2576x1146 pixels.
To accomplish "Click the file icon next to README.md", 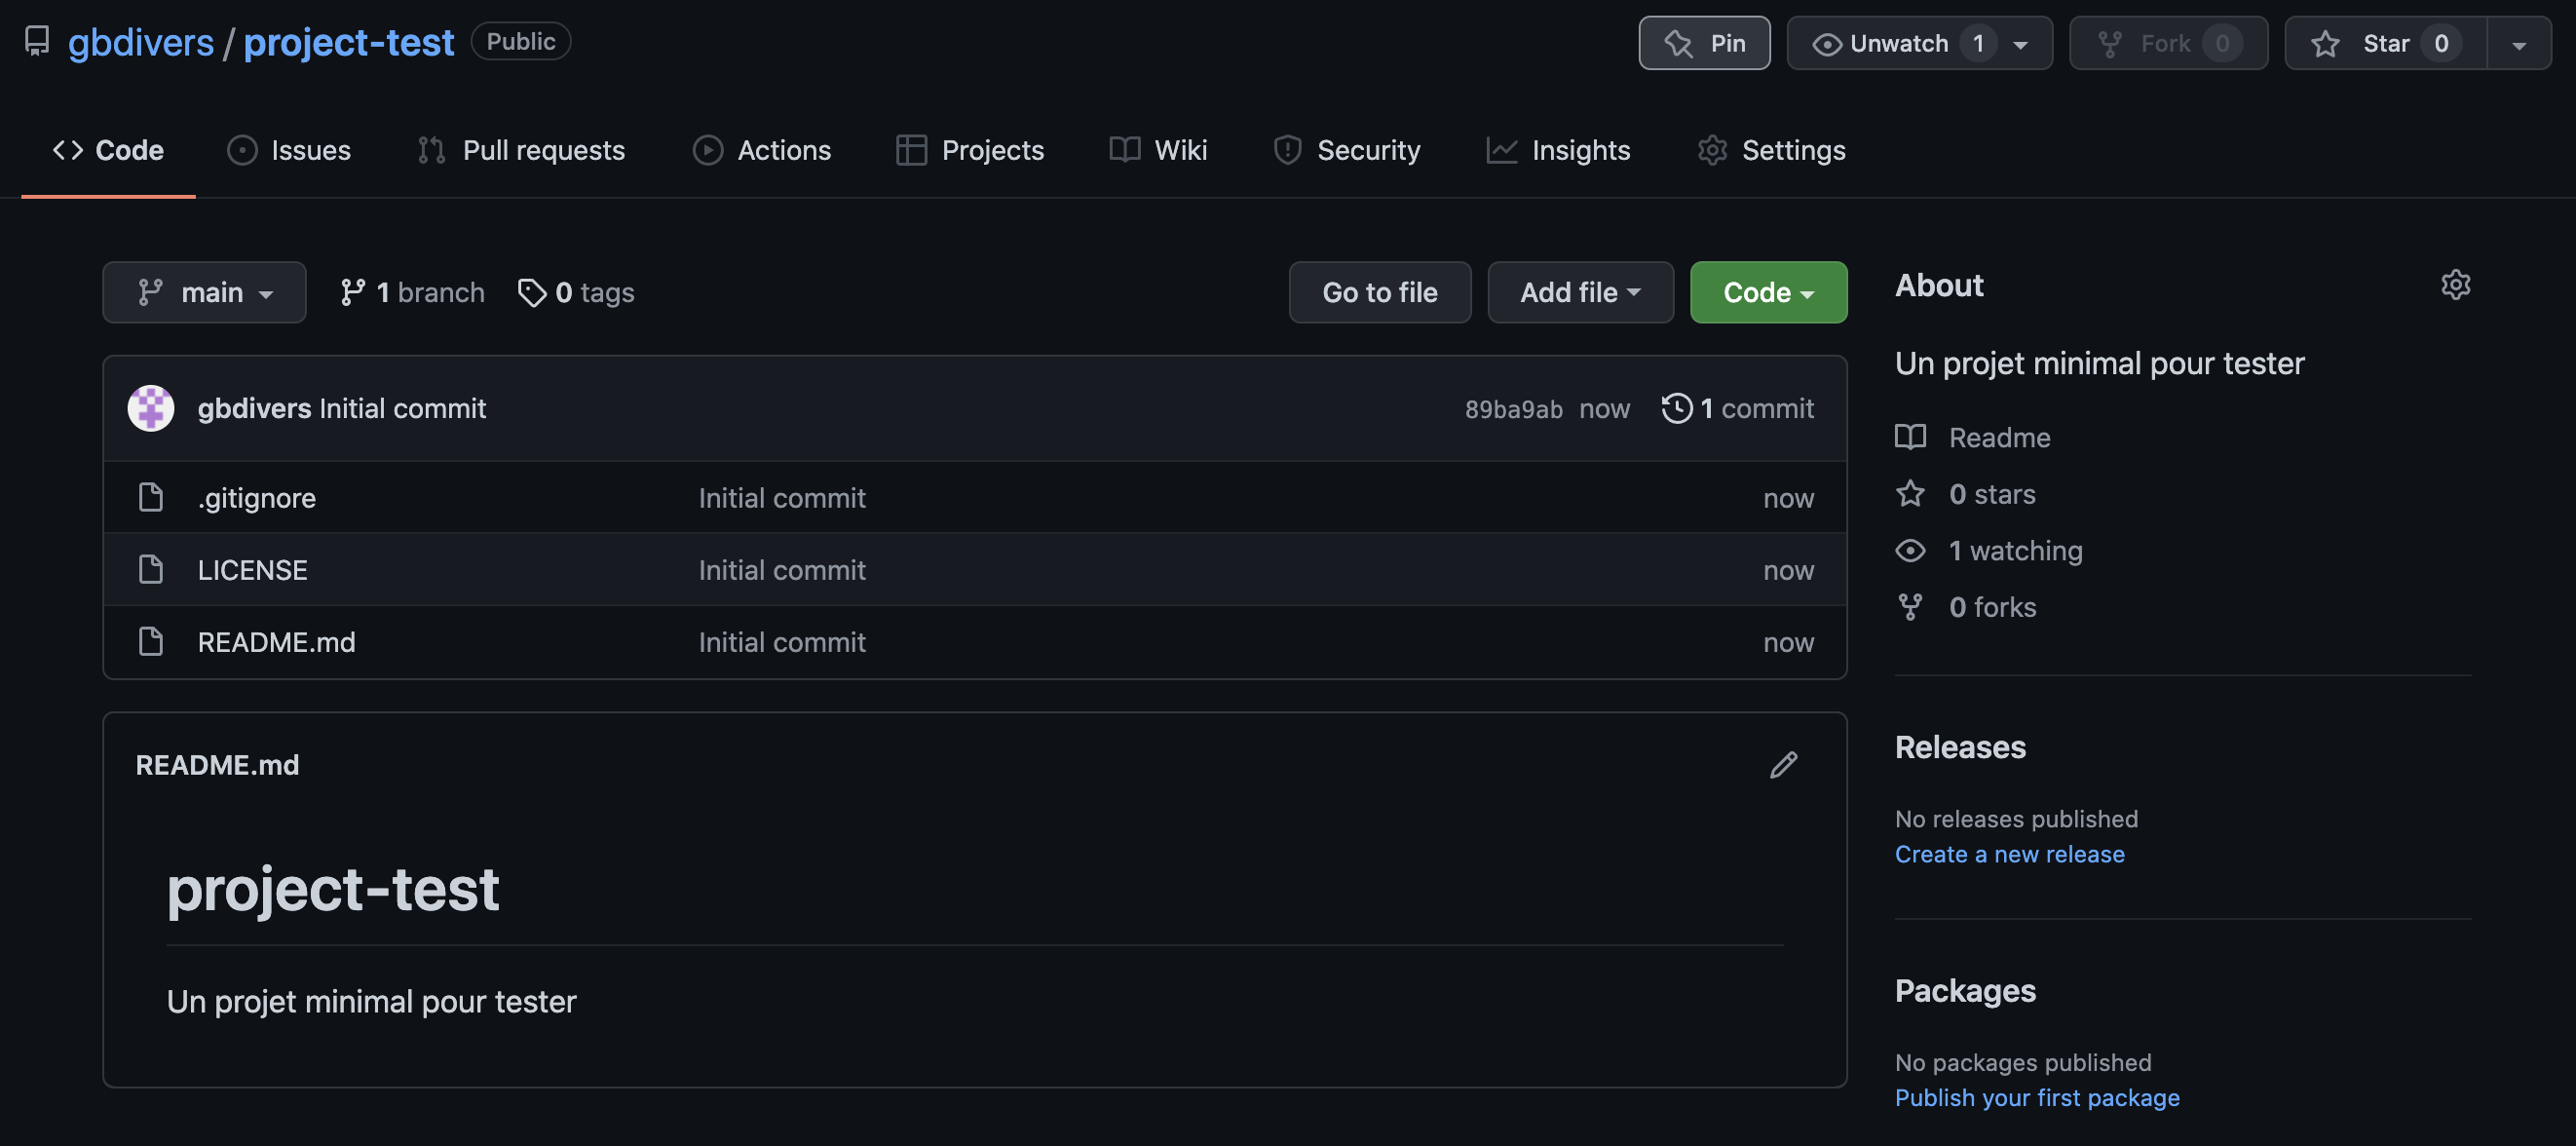I will tap(151, 641).
